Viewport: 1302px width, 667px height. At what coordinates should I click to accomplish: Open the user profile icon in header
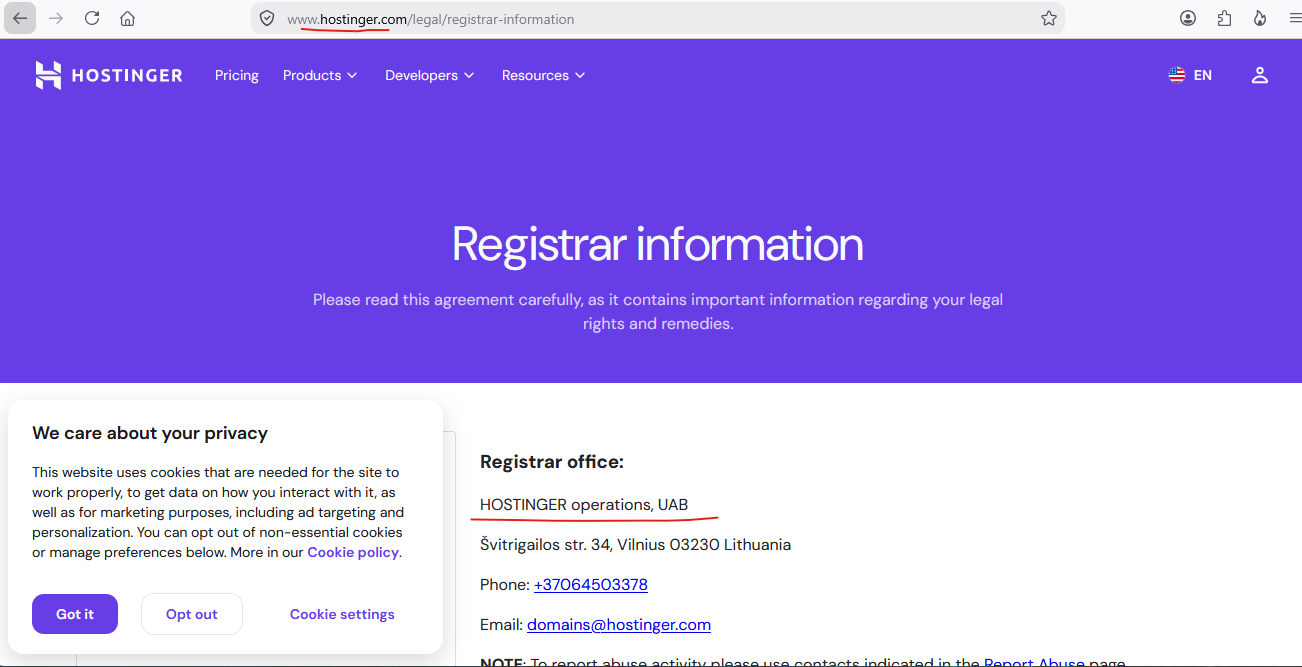tap(1260, 75)
